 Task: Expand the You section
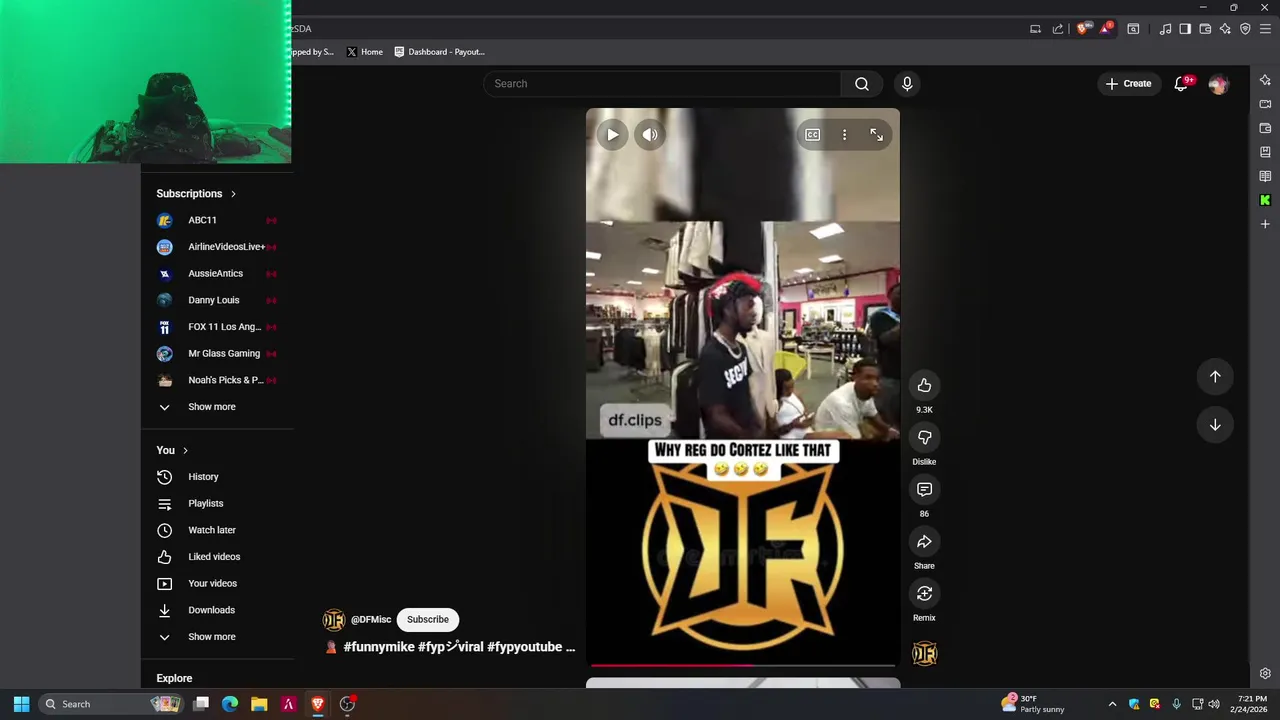tap(172, 451)
